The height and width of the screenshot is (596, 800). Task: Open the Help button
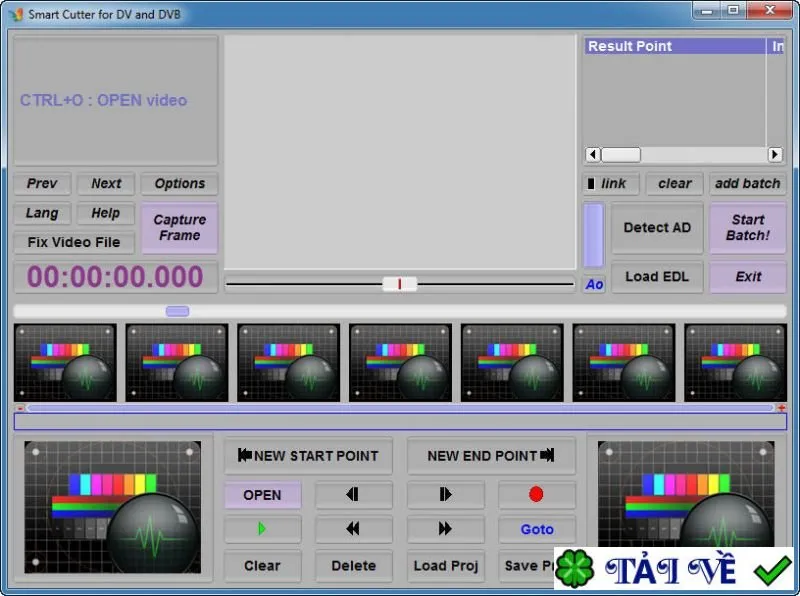[x=106, y=213]
